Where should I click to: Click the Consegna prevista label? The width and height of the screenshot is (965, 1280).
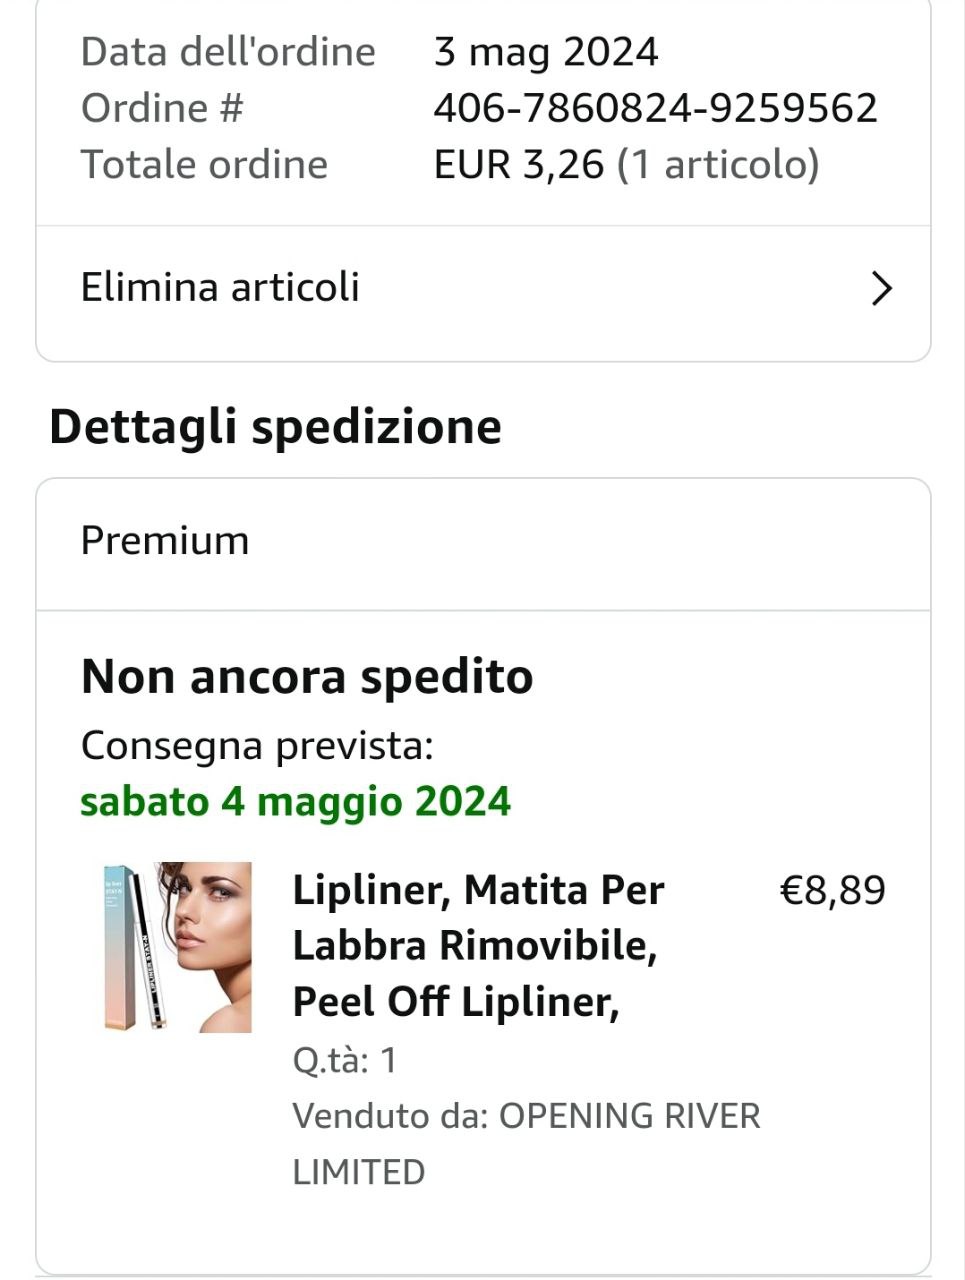257,746
